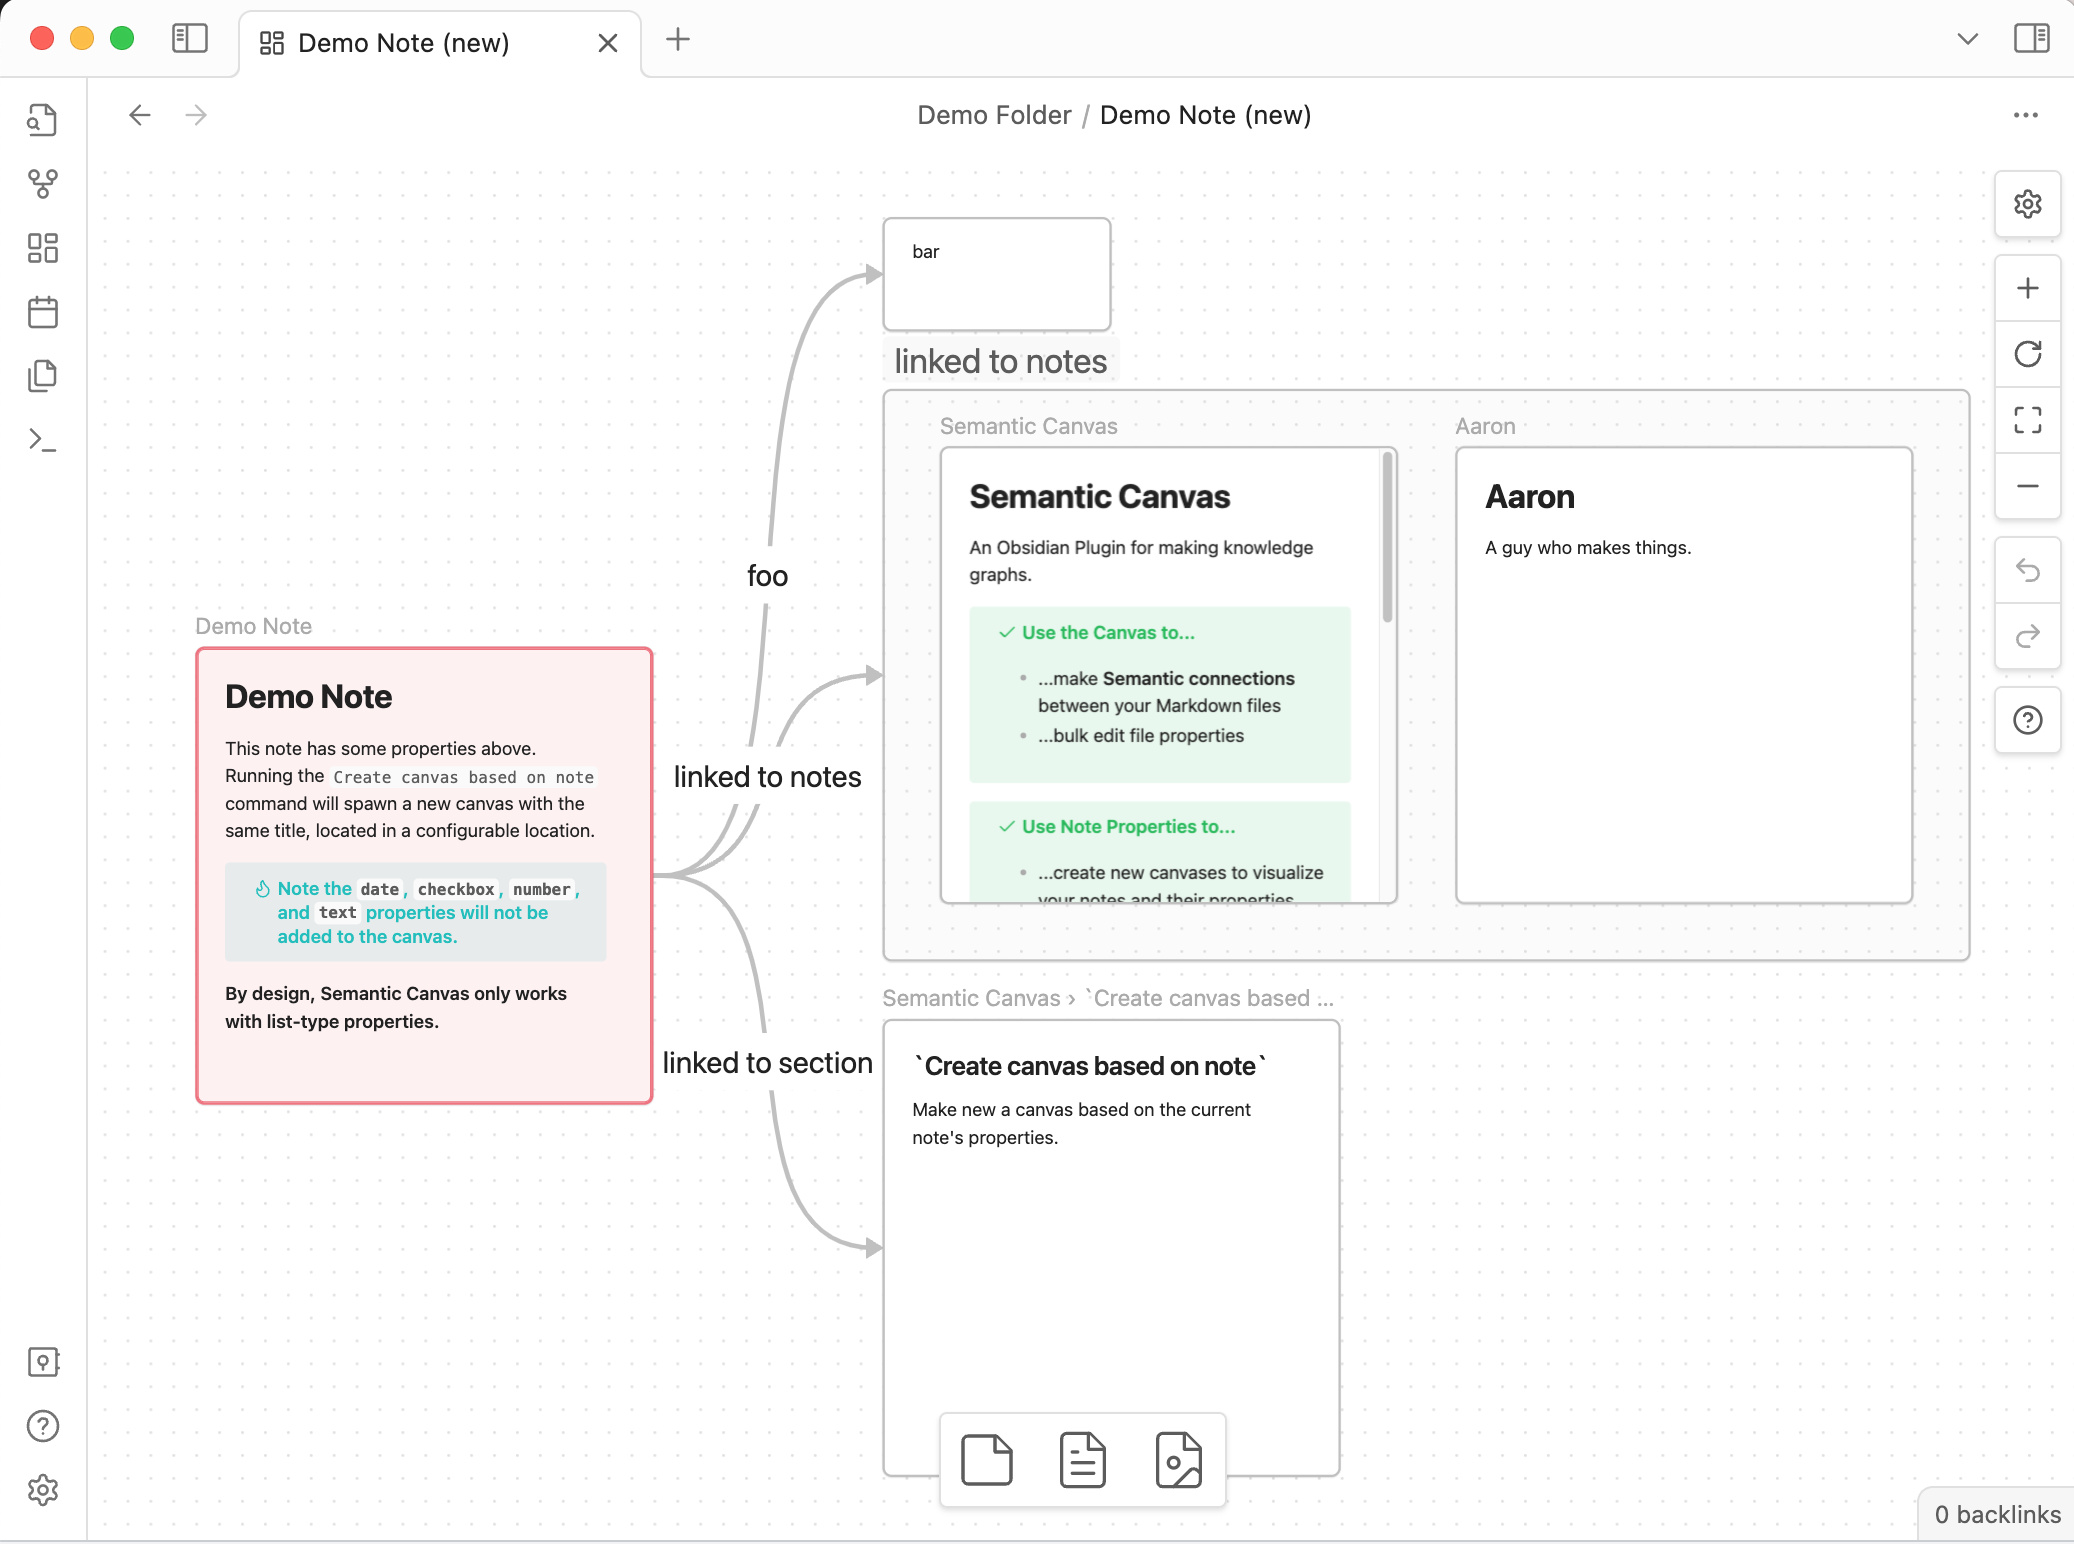The height and width of the screenshot is (1544, 2074).
Task: Click the 0 backlinks status indicator
Action: point(1996,1514)
